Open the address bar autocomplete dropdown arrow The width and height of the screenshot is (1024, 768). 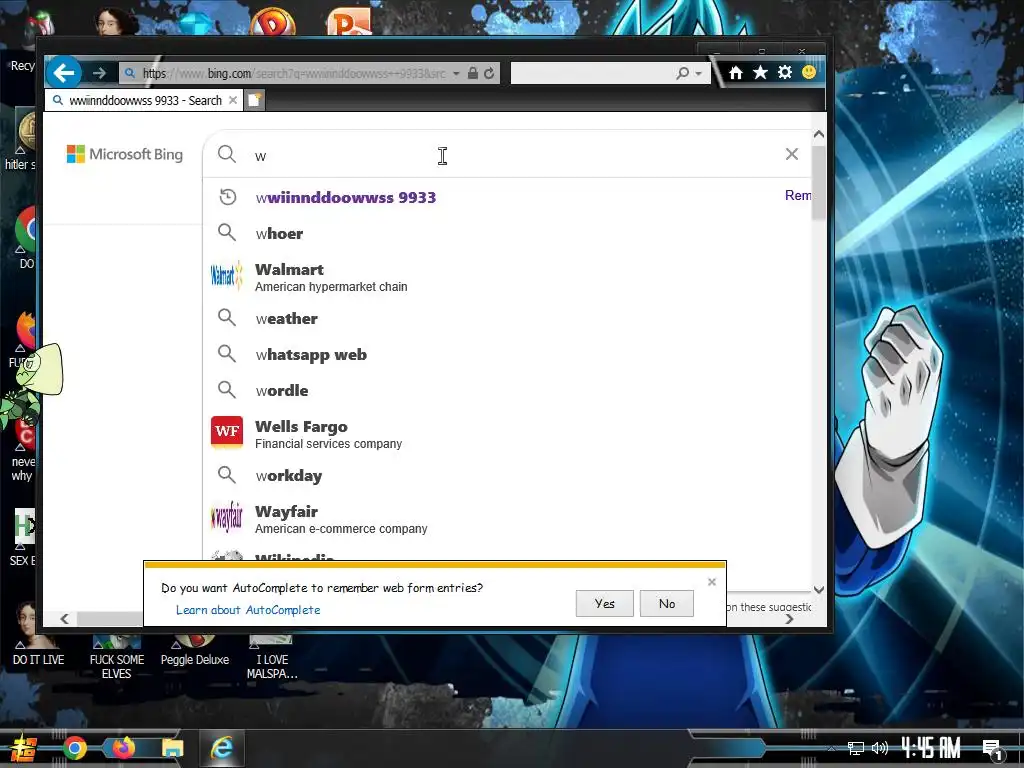coord(456,73)
